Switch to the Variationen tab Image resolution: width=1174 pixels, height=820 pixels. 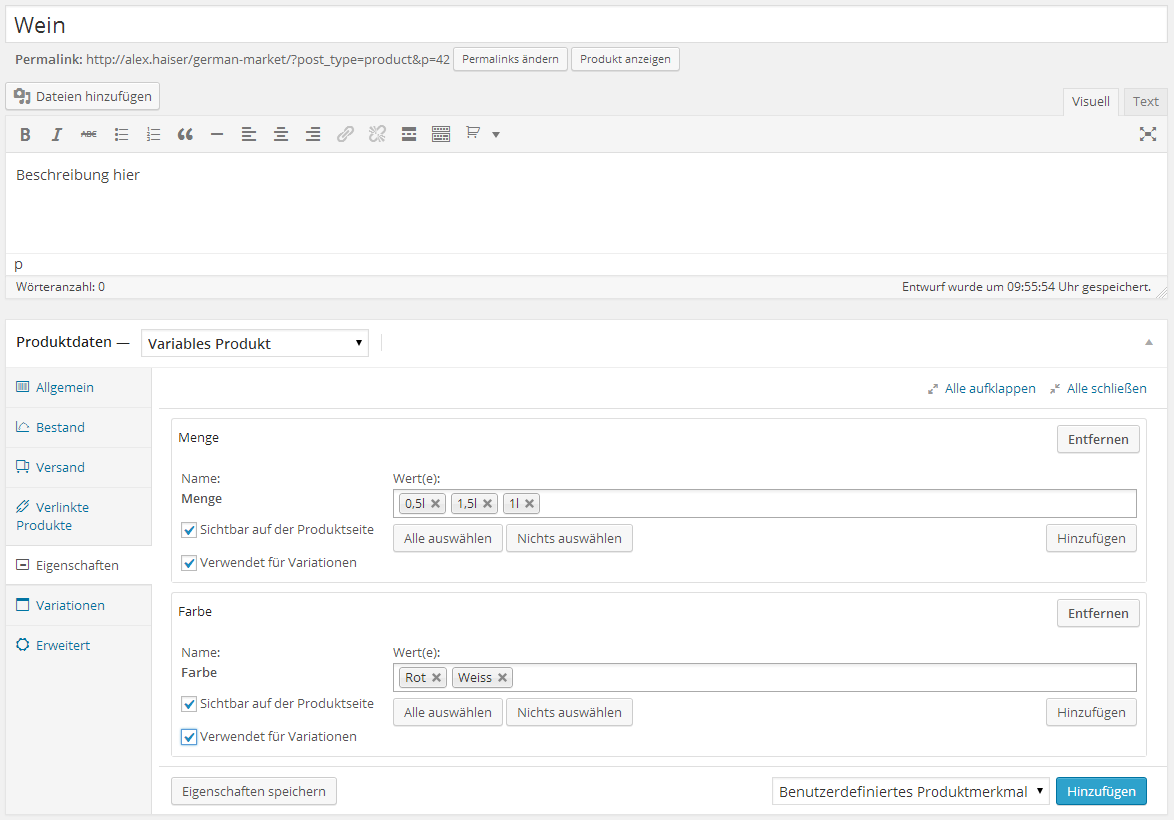point(70,605)
